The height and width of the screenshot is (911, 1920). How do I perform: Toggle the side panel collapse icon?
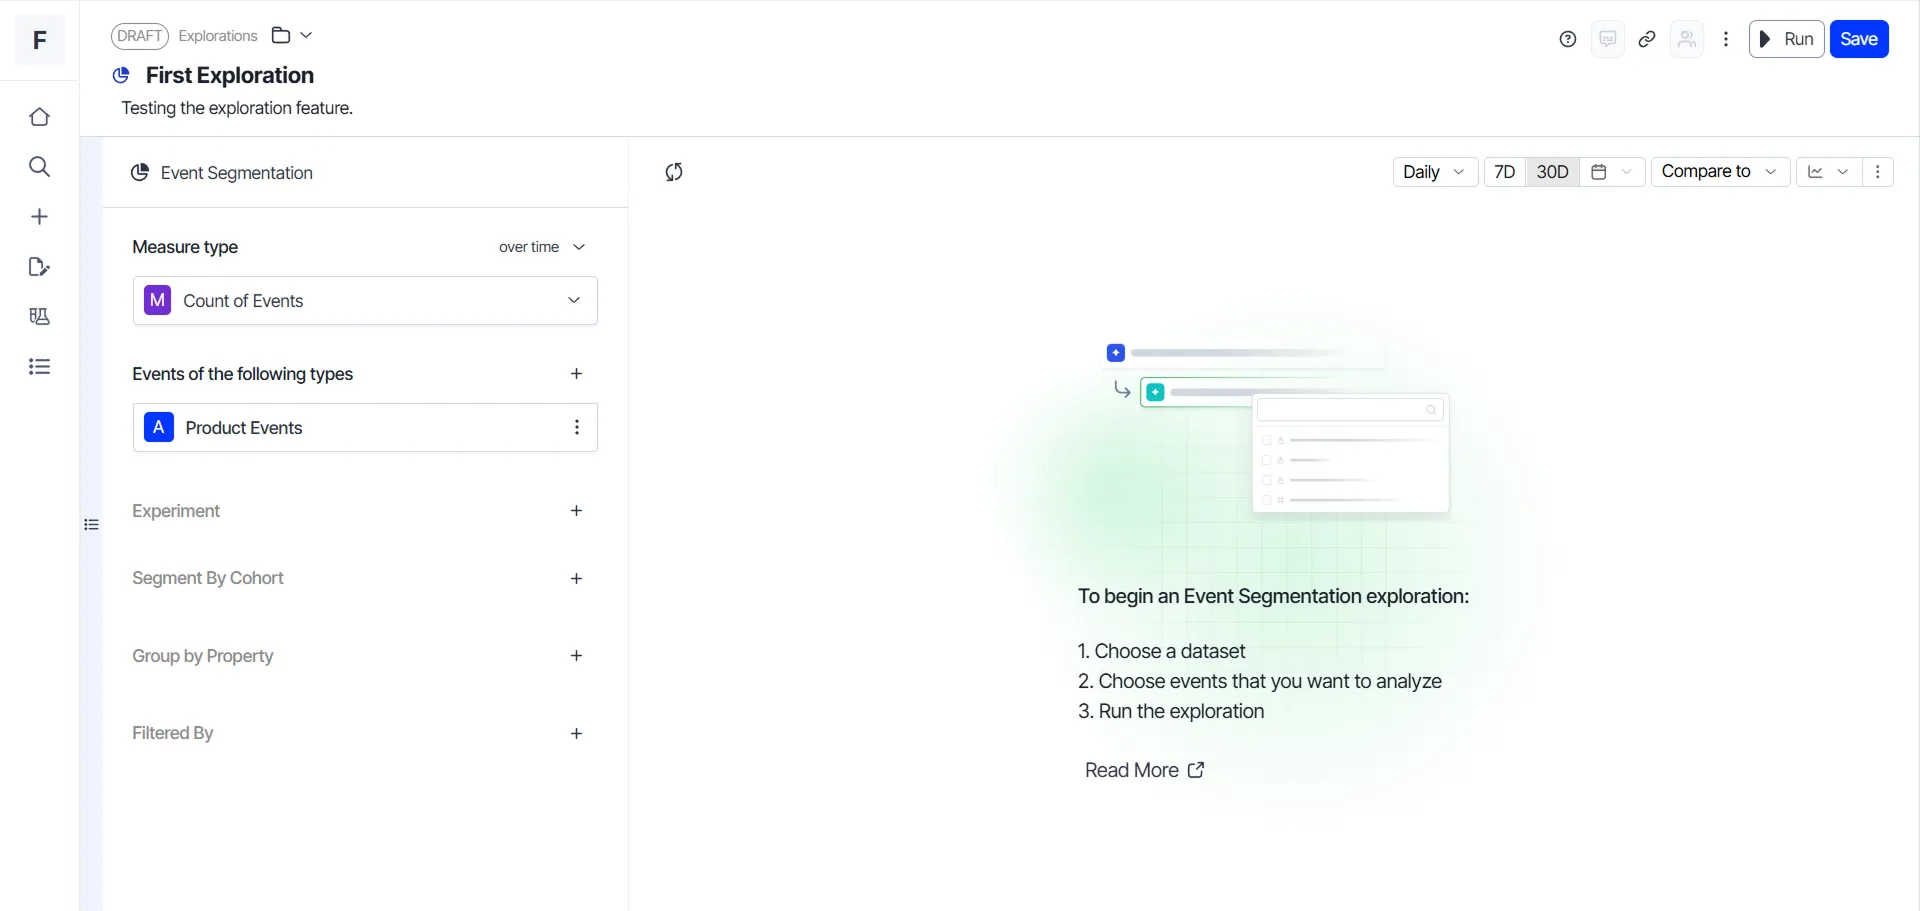91,525
